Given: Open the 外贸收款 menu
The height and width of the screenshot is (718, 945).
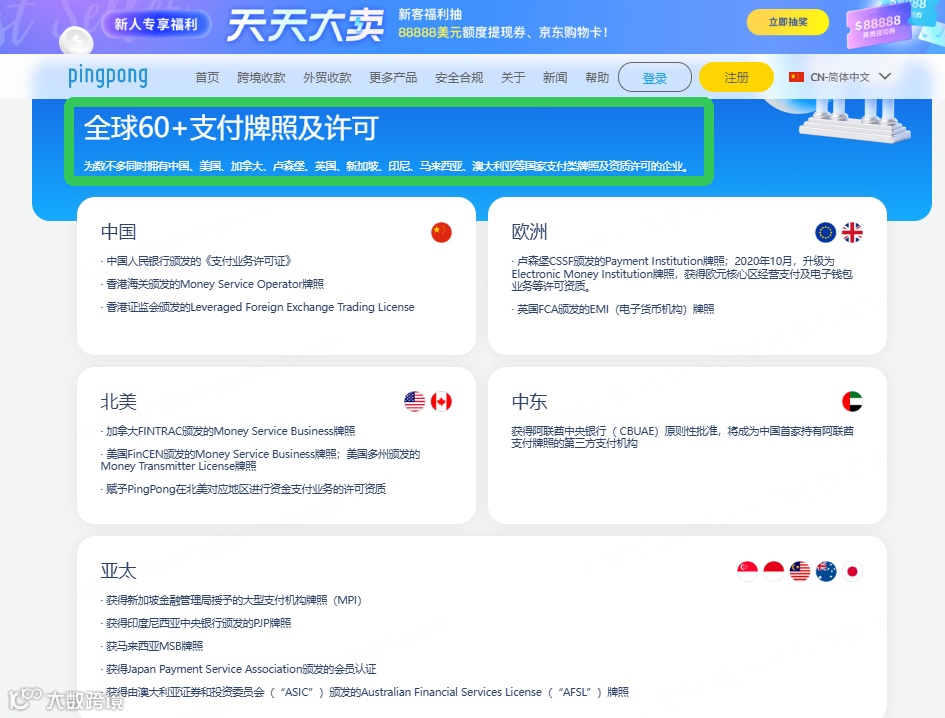Looking at the screenshot, I should tap(327, 77).
